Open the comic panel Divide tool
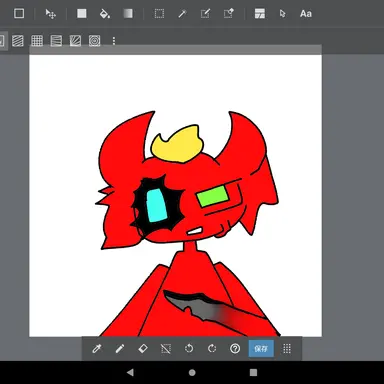Viewport: 384px width, 384px height. (260, 14)
